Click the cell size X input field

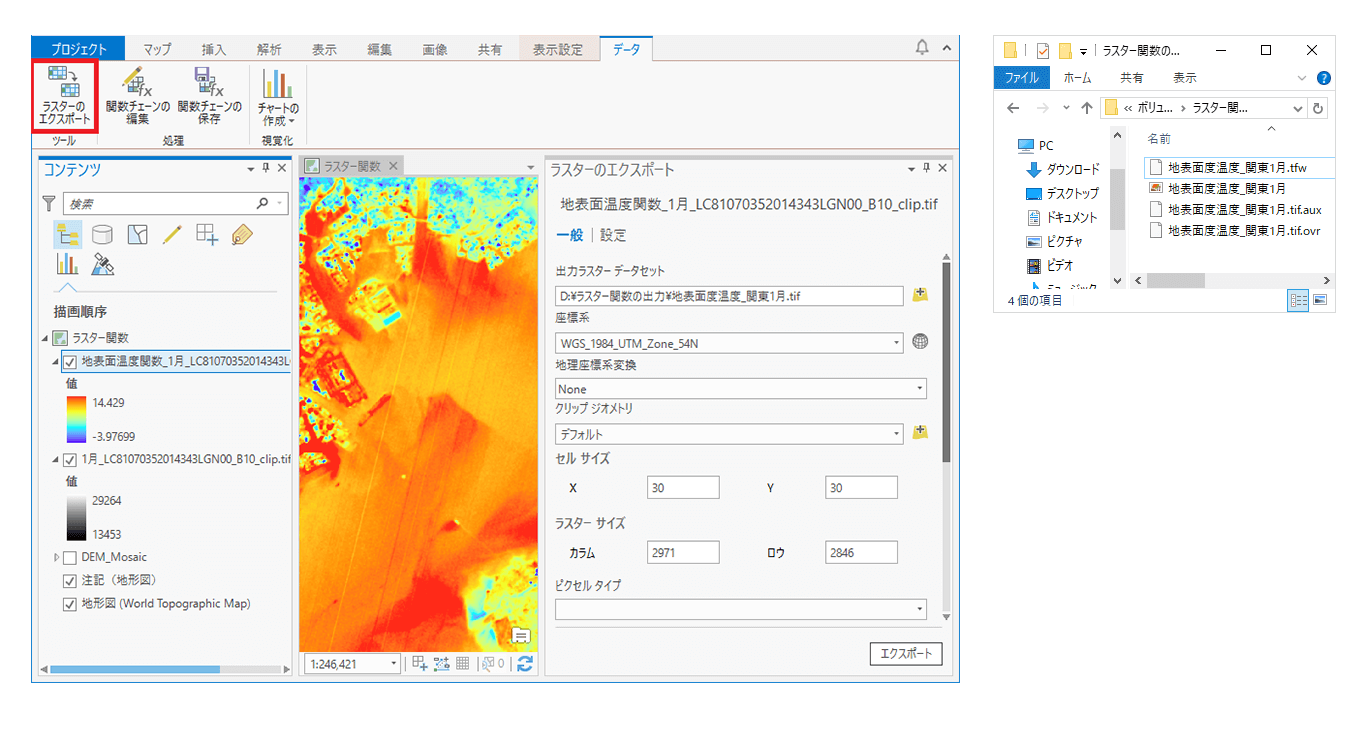tap(683, 488)
